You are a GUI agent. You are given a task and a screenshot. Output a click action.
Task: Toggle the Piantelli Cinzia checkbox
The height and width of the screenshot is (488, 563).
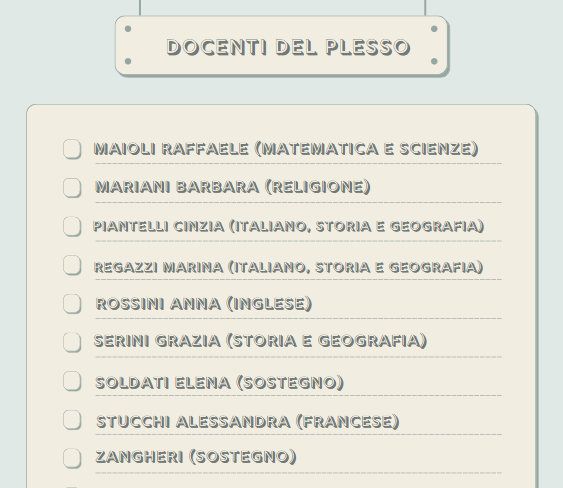coord(72,226)
